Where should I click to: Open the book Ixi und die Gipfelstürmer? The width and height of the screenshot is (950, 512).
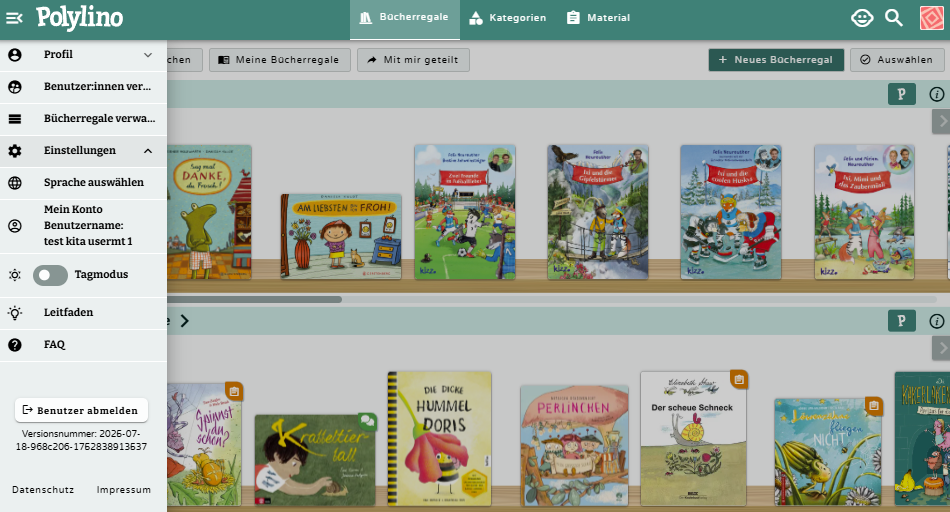(x=598, y=212)
